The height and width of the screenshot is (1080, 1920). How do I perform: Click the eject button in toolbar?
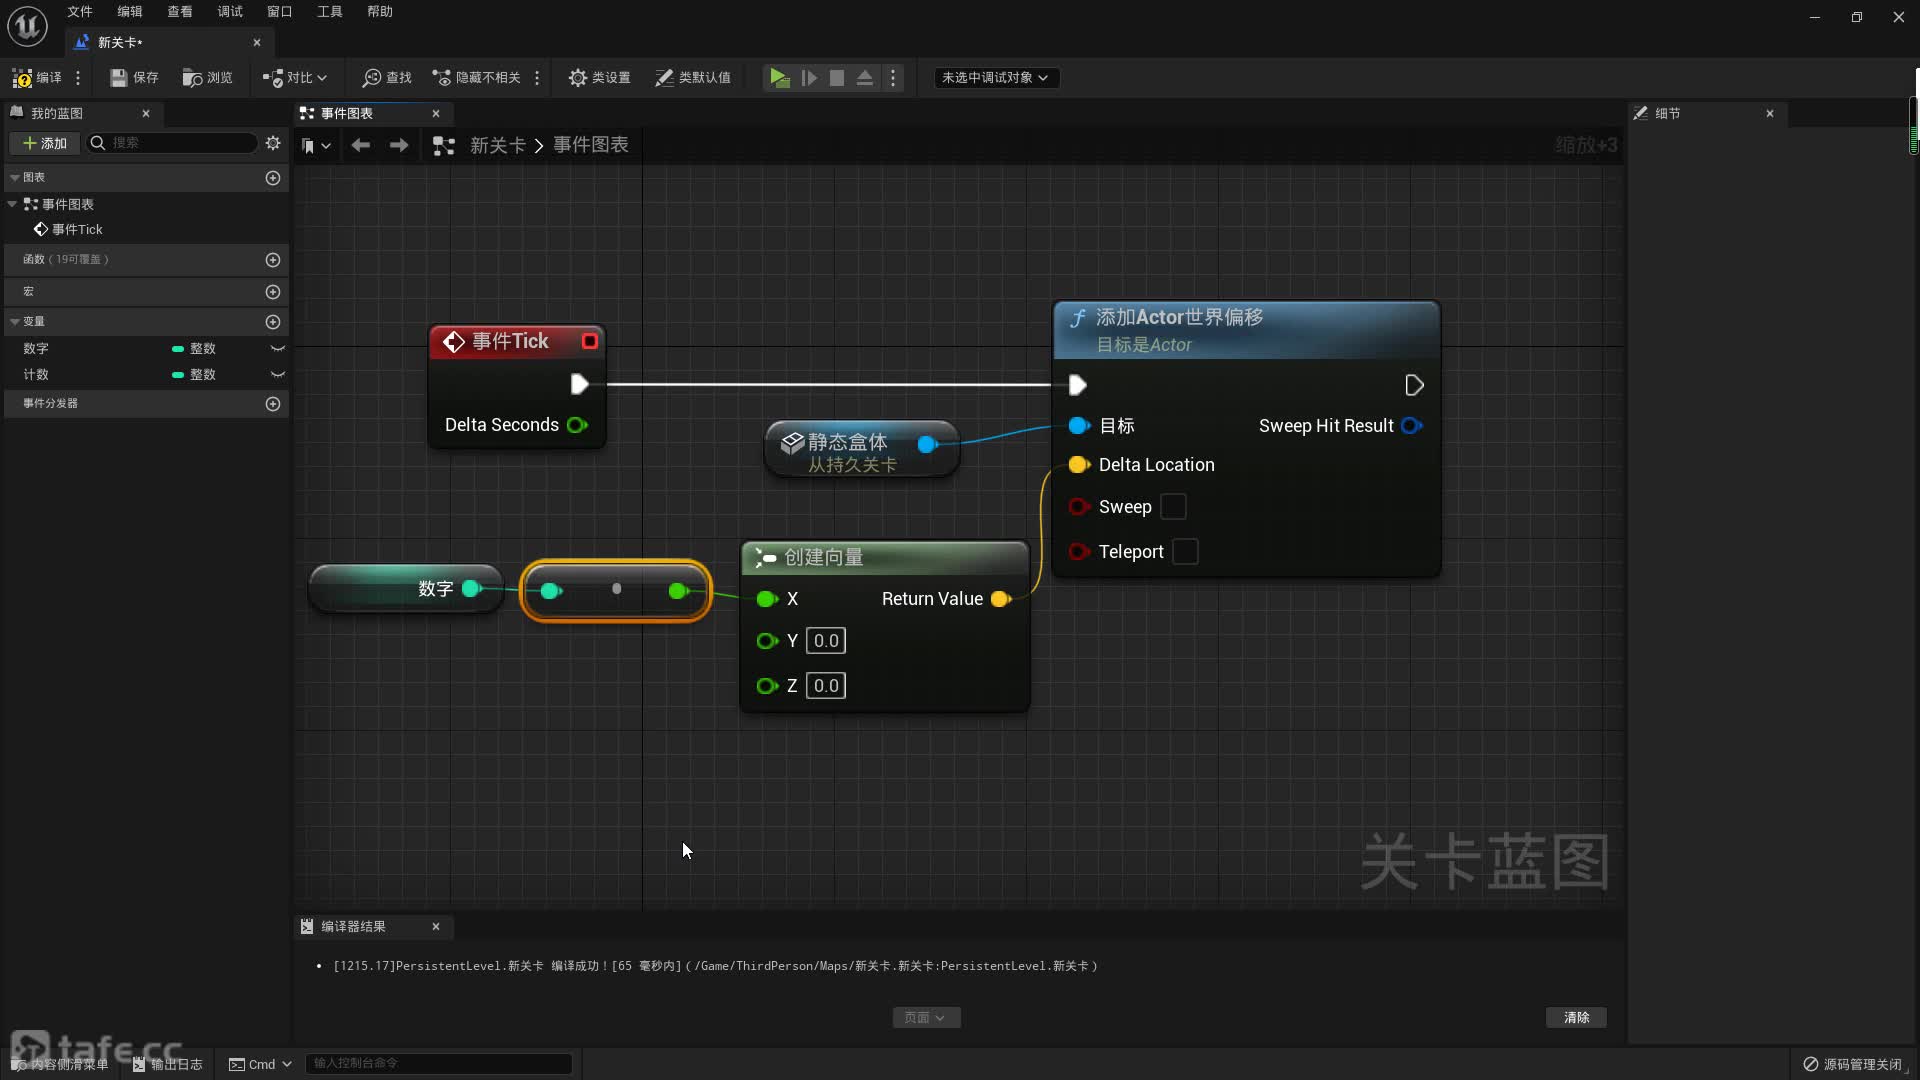tap(865, 78)
